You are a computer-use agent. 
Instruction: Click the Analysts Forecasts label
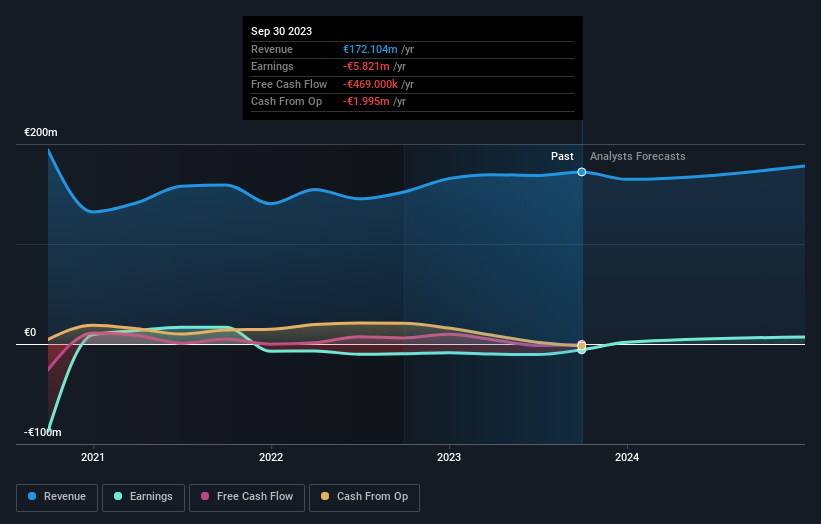[637, 157]
